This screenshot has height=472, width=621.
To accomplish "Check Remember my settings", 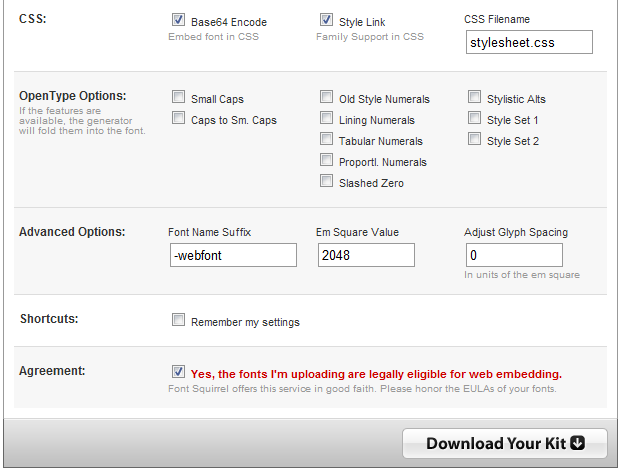I will 179,321.
